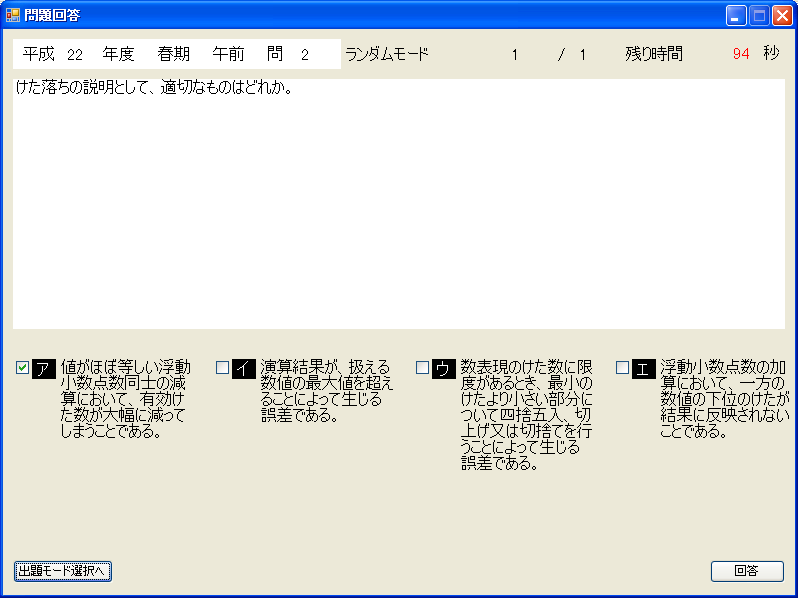Go back via 出題モード選択へ button
Viewport: 798px width, 598px height.
coord(62,571)
